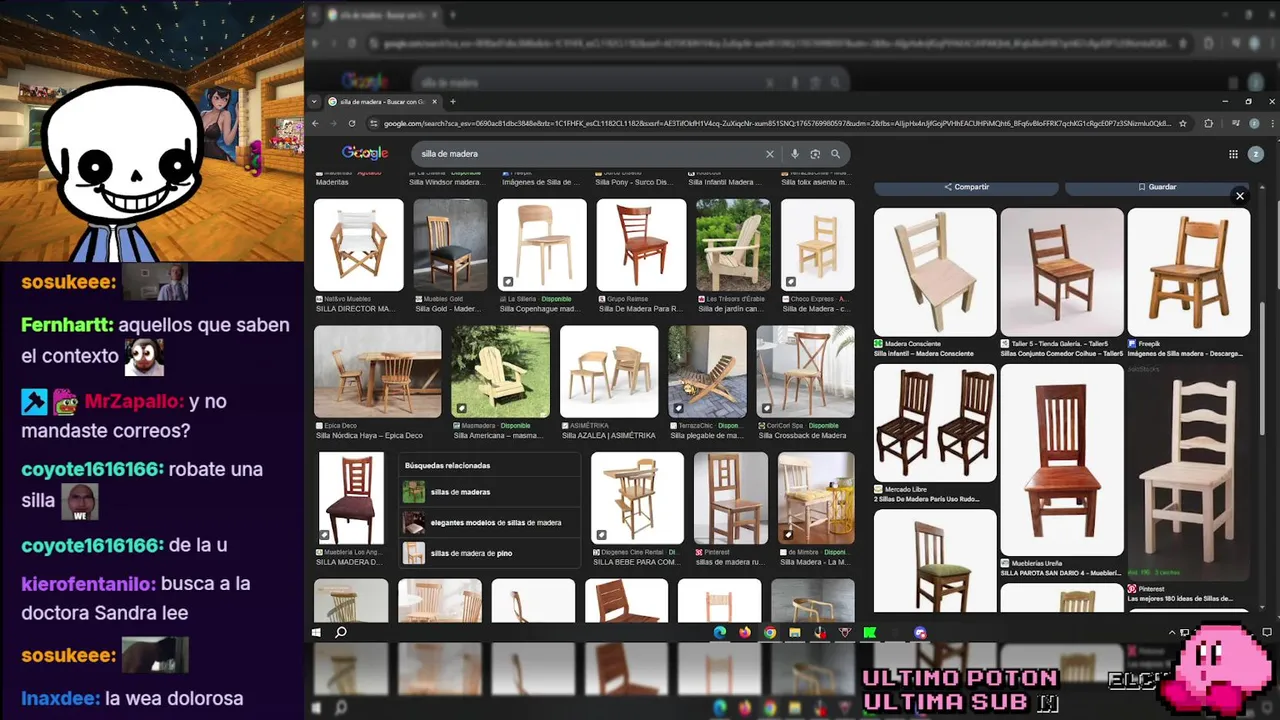This screenshot has width=1280, height=720.
Task: Open the Silla de jardín garden chair image
Action: tap(733, 245)
